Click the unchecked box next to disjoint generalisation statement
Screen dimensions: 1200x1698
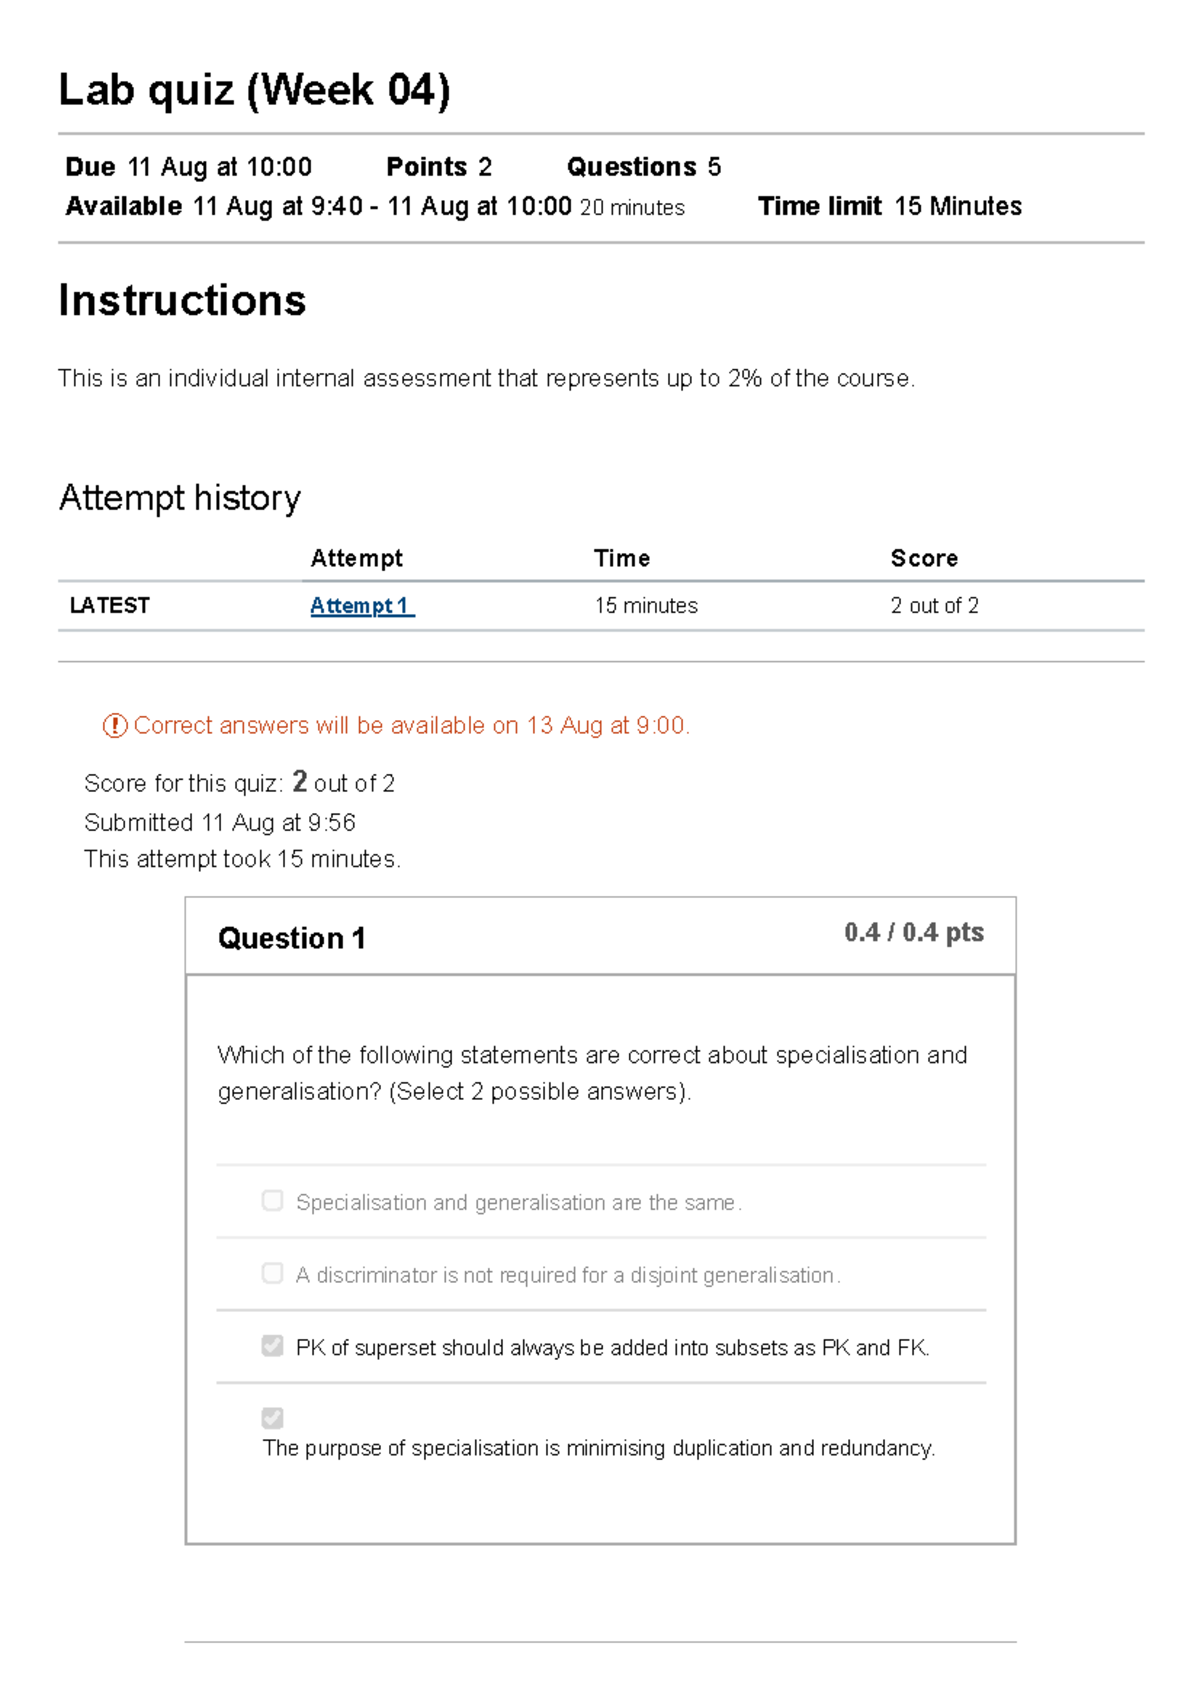(x=271, y=1272)
